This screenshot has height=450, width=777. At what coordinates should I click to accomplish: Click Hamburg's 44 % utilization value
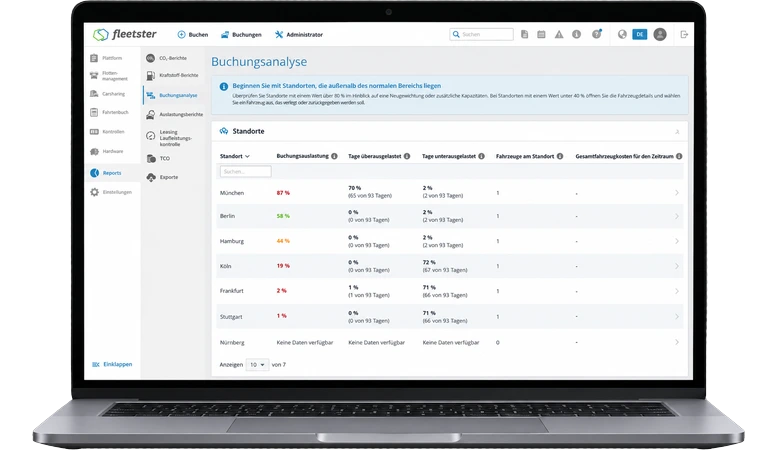pos(283,241)
